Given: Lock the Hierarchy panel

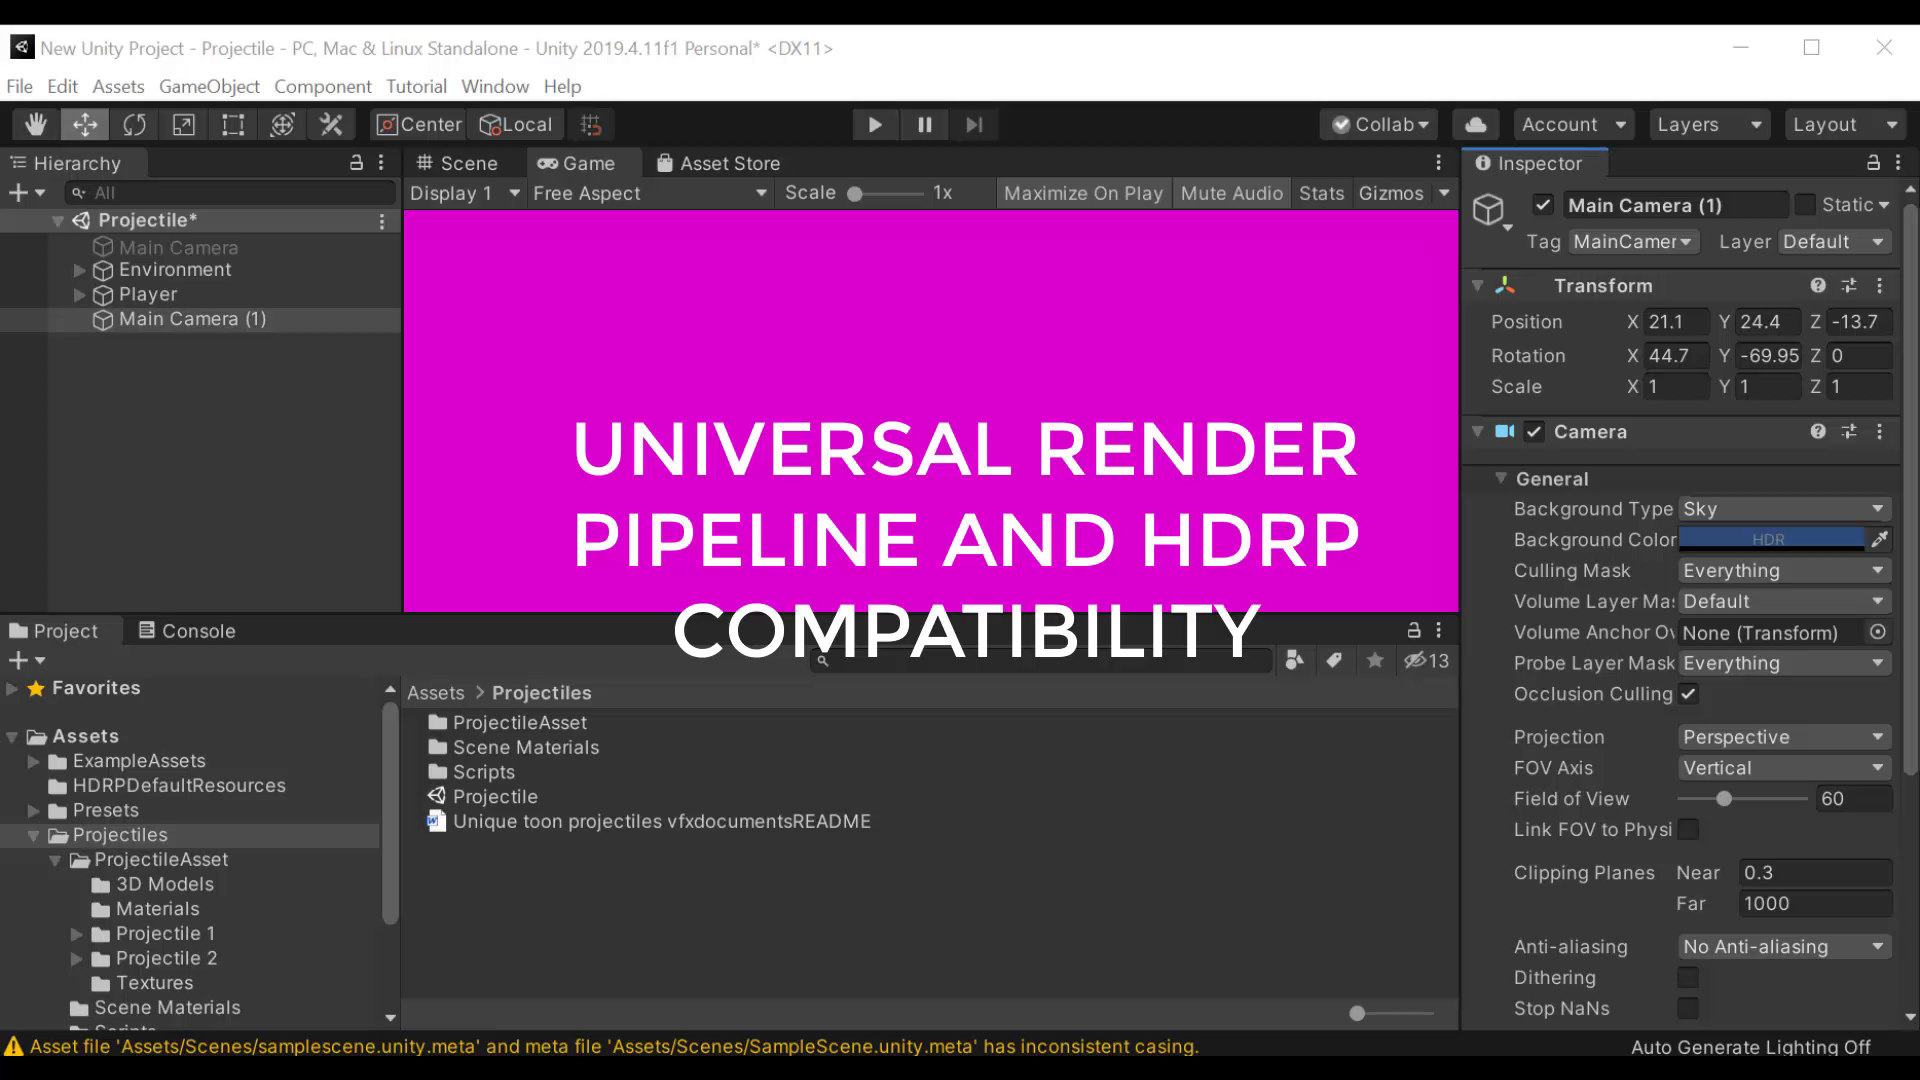Looking at the screenshot, I should coord(356,162).
